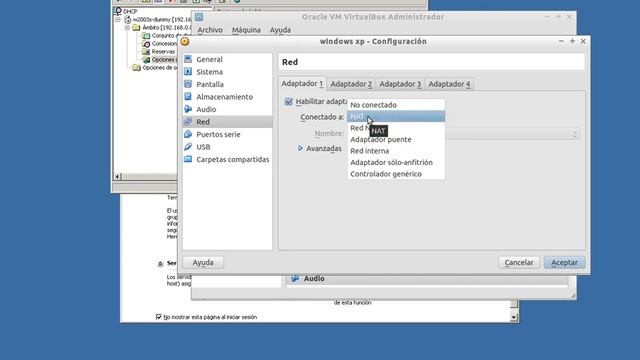
Task: Open the General settings category
Action: (227, 59)
